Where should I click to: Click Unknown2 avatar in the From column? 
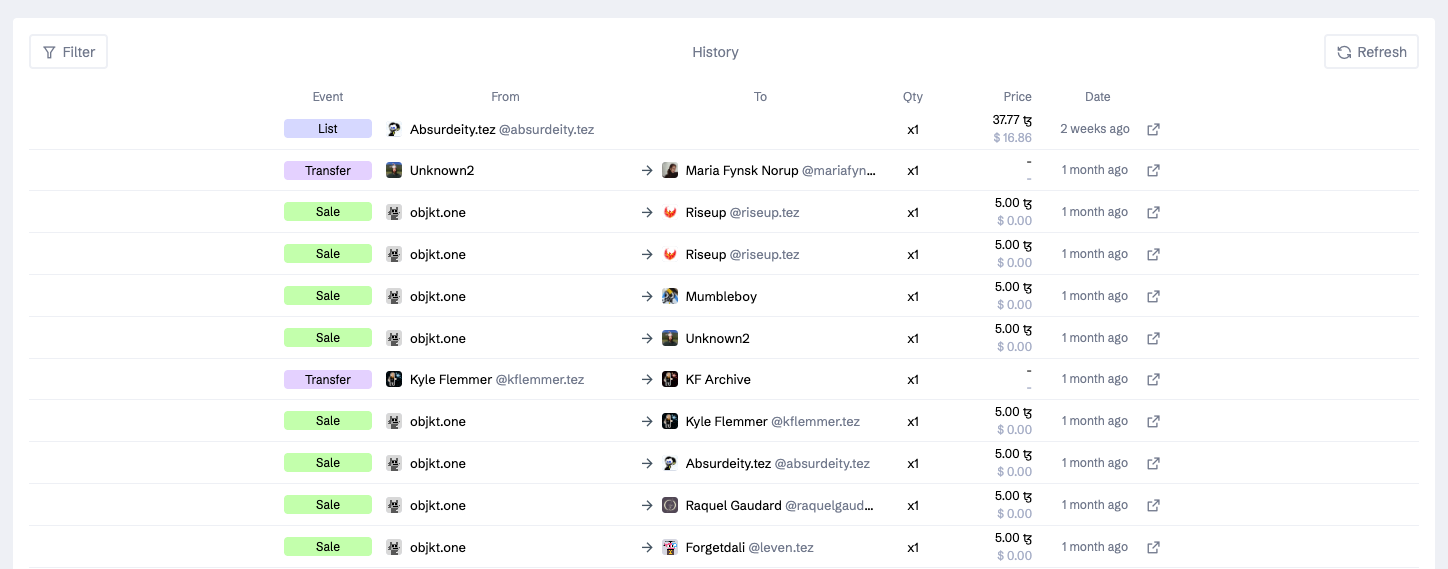(x=394, y=170)
